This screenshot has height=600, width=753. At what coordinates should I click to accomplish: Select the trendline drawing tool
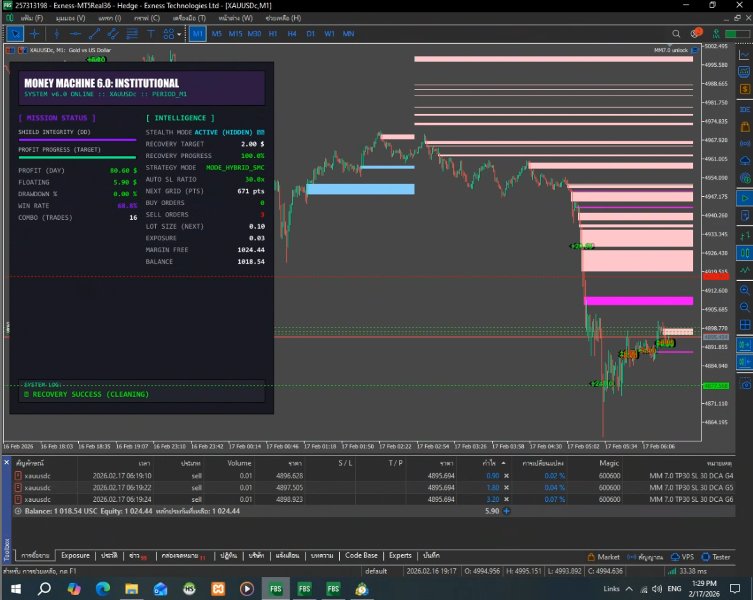(x=94, y=34)
